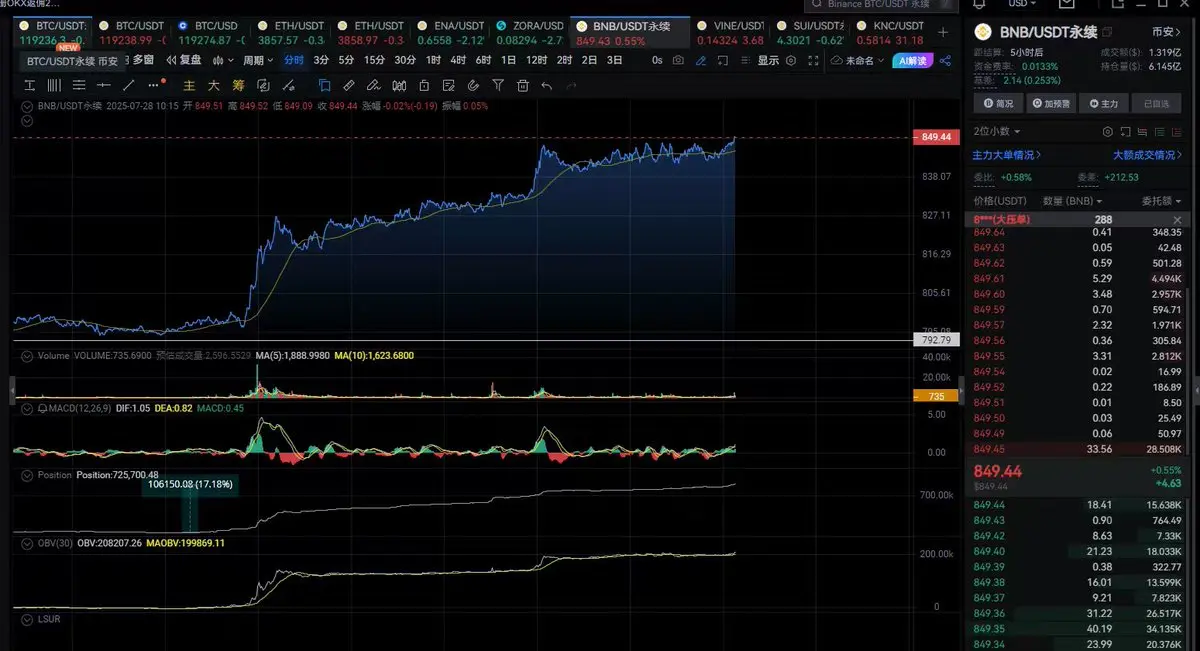Viewport: 1200px width, 651px height.
Task: Share the chart via share icon
Action: [945, 60]
